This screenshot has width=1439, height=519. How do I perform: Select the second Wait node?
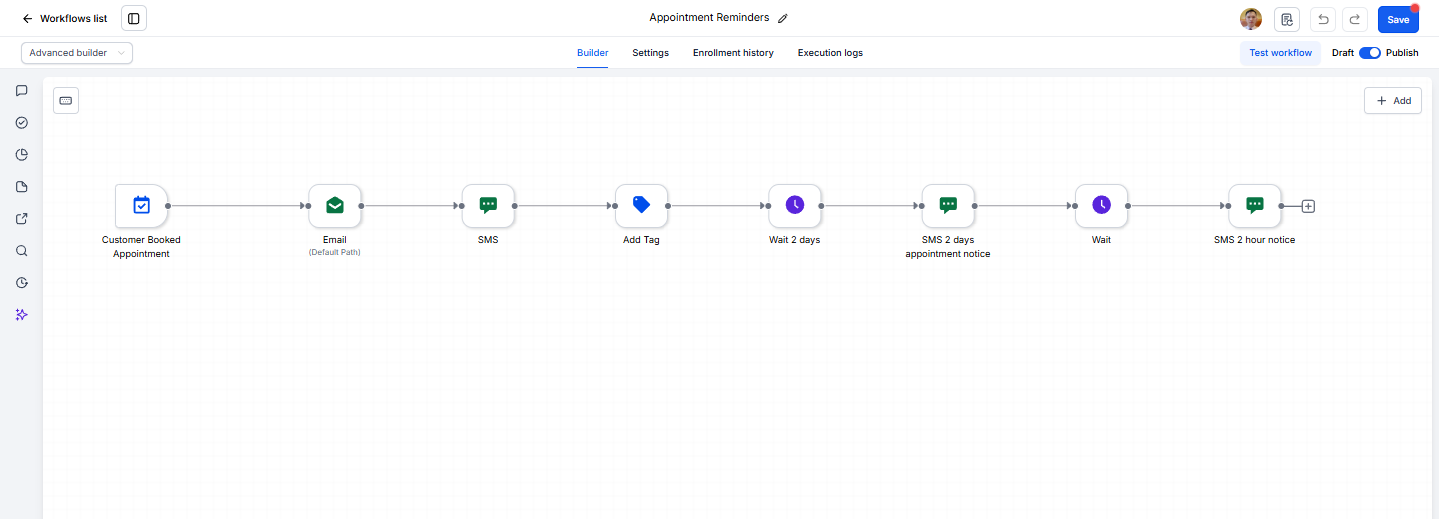point(1101,205)
